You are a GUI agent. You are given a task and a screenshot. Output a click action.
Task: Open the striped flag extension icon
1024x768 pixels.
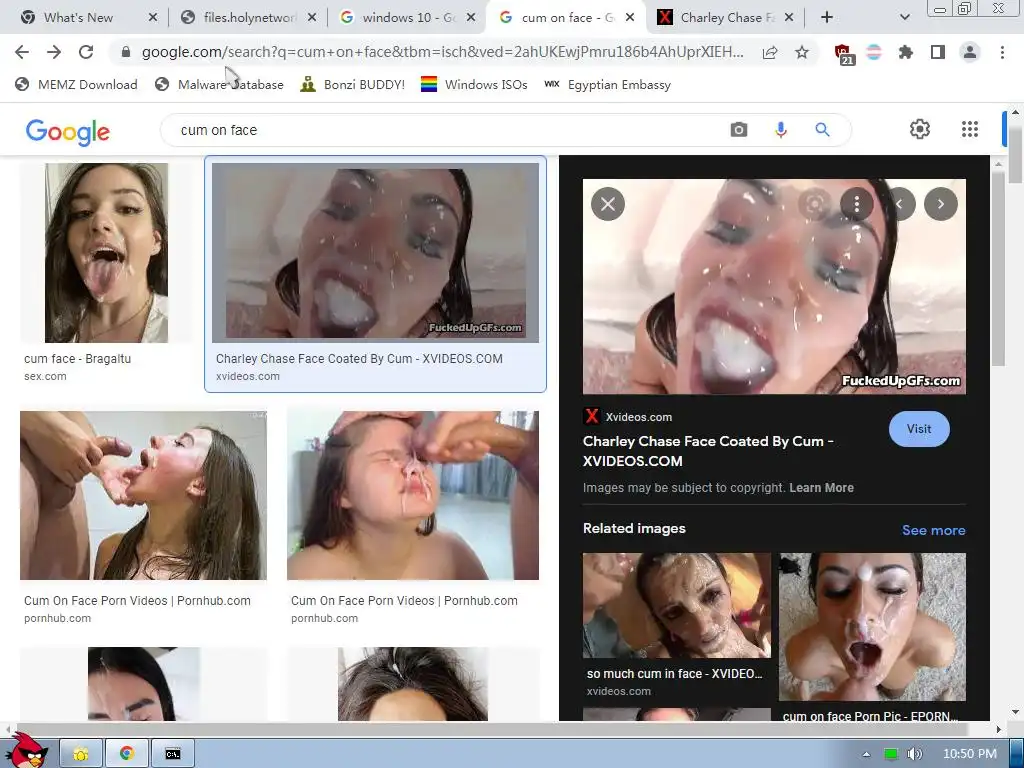874,52
